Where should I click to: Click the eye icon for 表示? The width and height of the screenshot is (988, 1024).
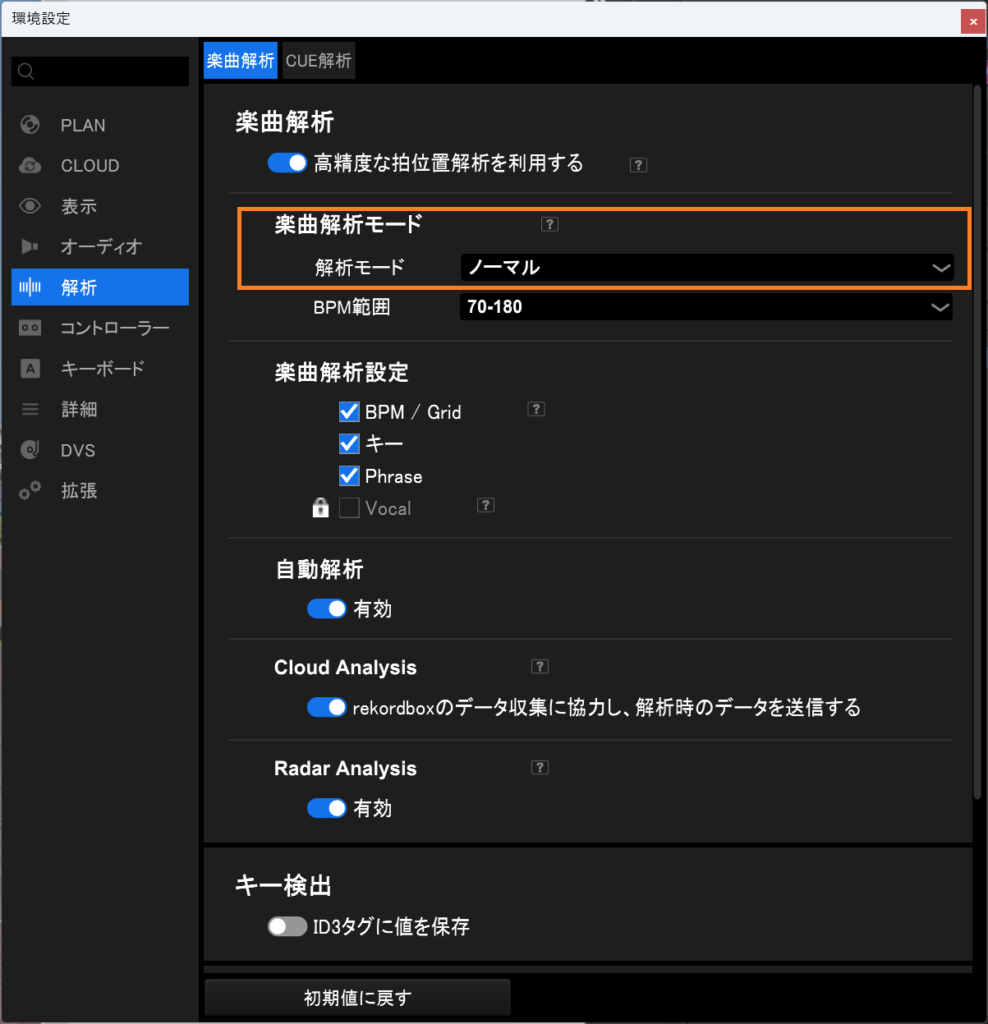tap(30, 207)
